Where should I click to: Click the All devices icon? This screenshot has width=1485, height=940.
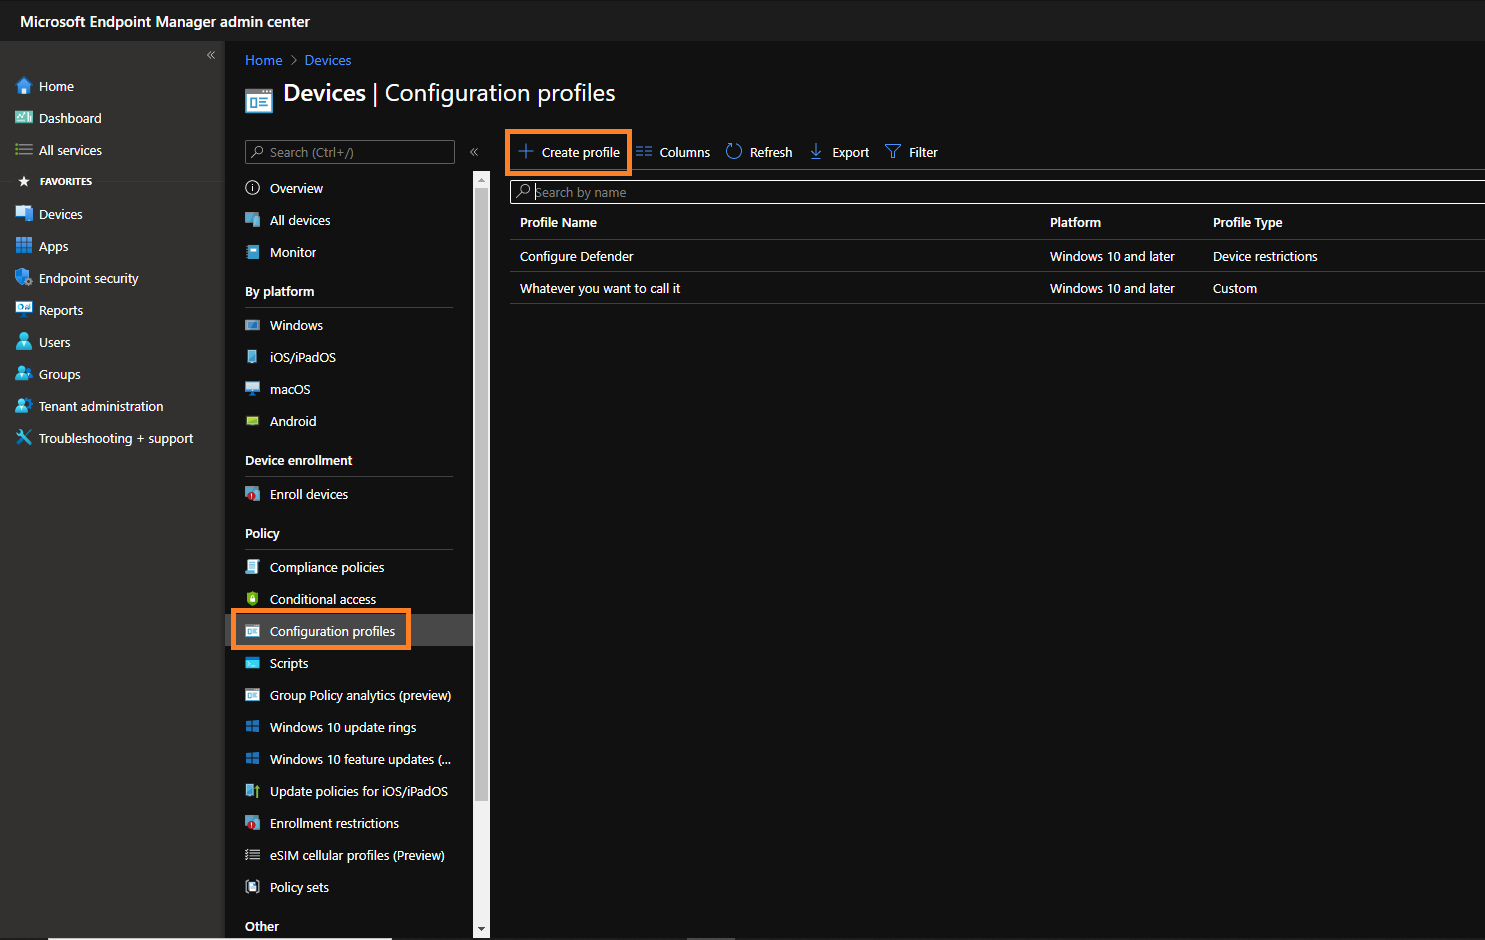253,220
